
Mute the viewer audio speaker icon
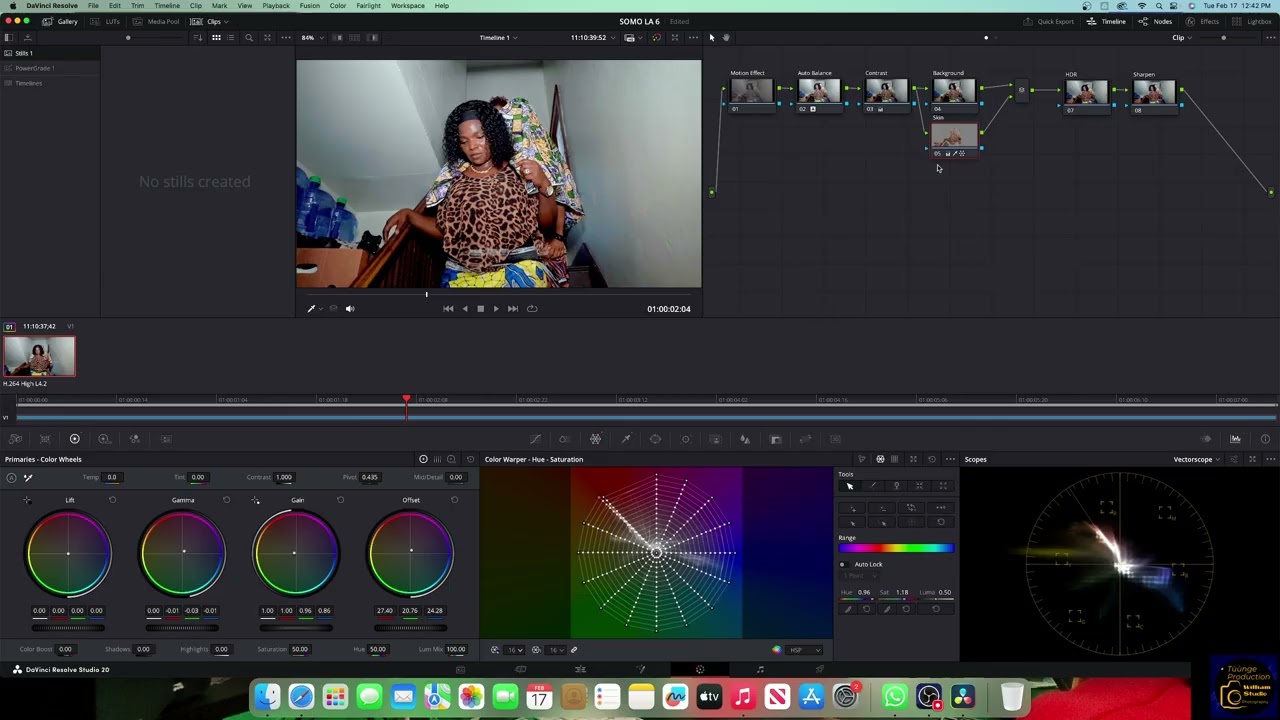(350, 309)
